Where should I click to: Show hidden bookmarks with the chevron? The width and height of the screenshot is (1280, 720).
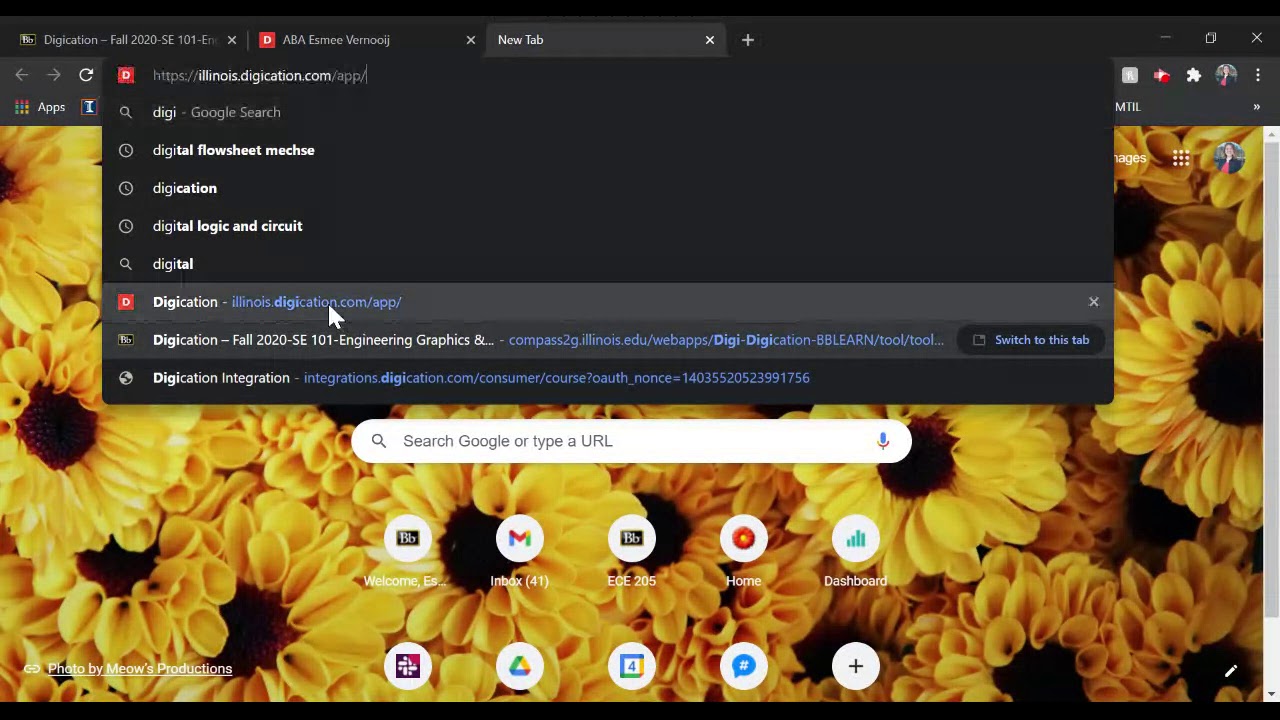click(1257, 107)
